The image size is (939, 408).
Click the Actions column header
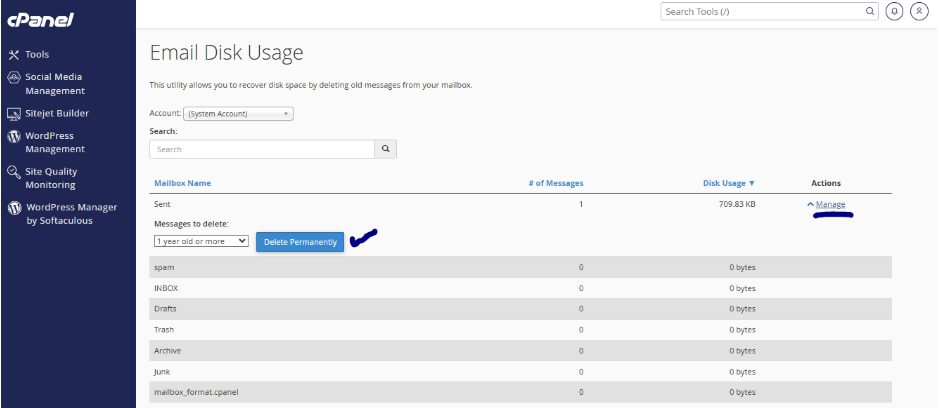click(826, 183)
